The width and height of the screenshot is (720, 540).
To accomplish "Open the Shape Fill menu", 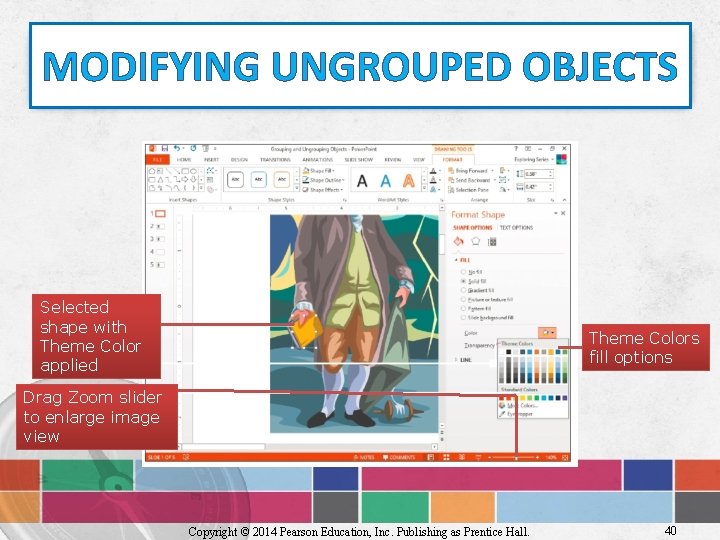I will point(319,171).
